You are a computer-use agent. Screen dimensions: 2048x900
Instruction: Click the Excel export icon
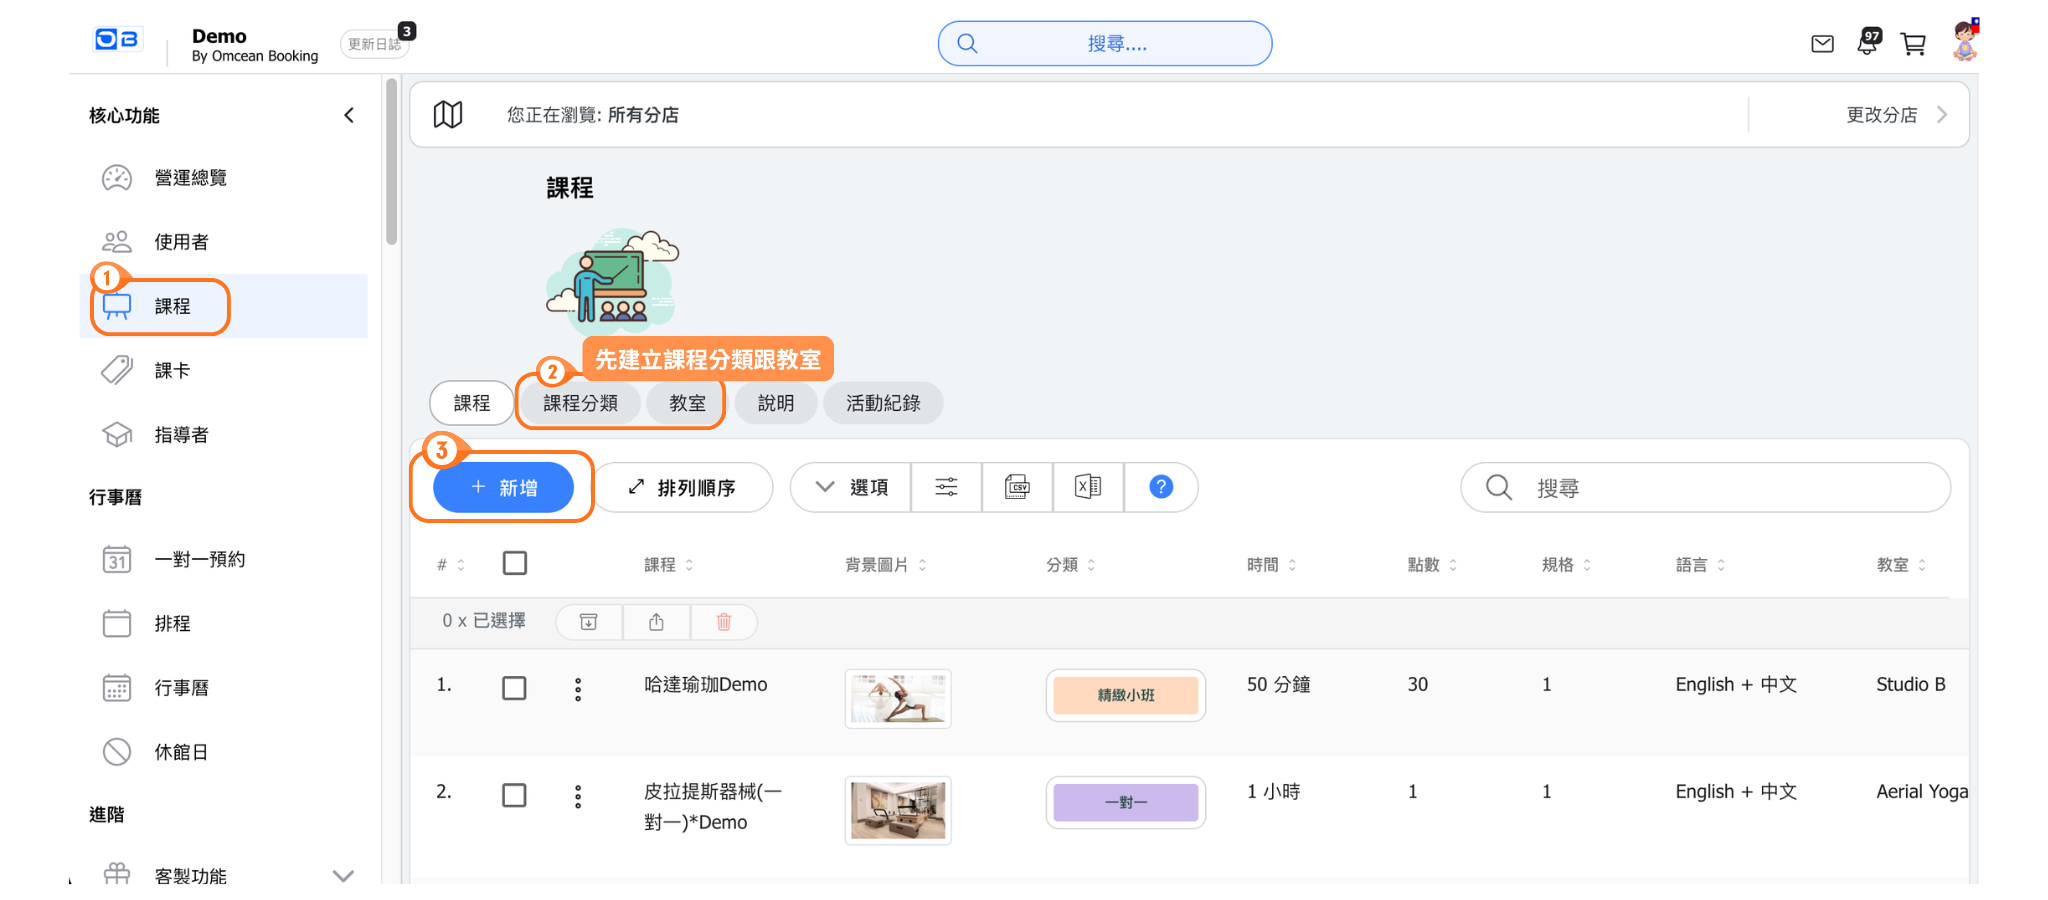point(1088,487)
